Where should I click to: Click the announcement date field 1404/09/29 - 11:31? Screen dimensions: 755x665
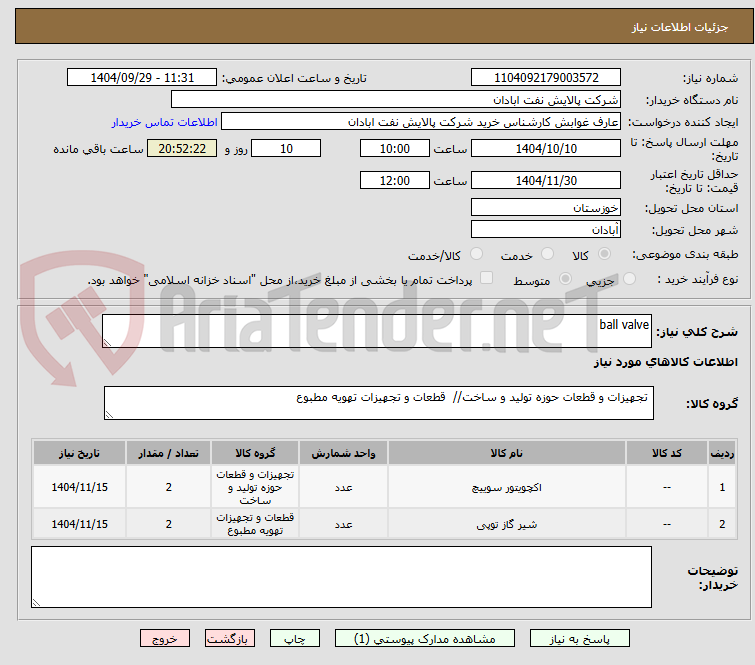pos(142,78)
